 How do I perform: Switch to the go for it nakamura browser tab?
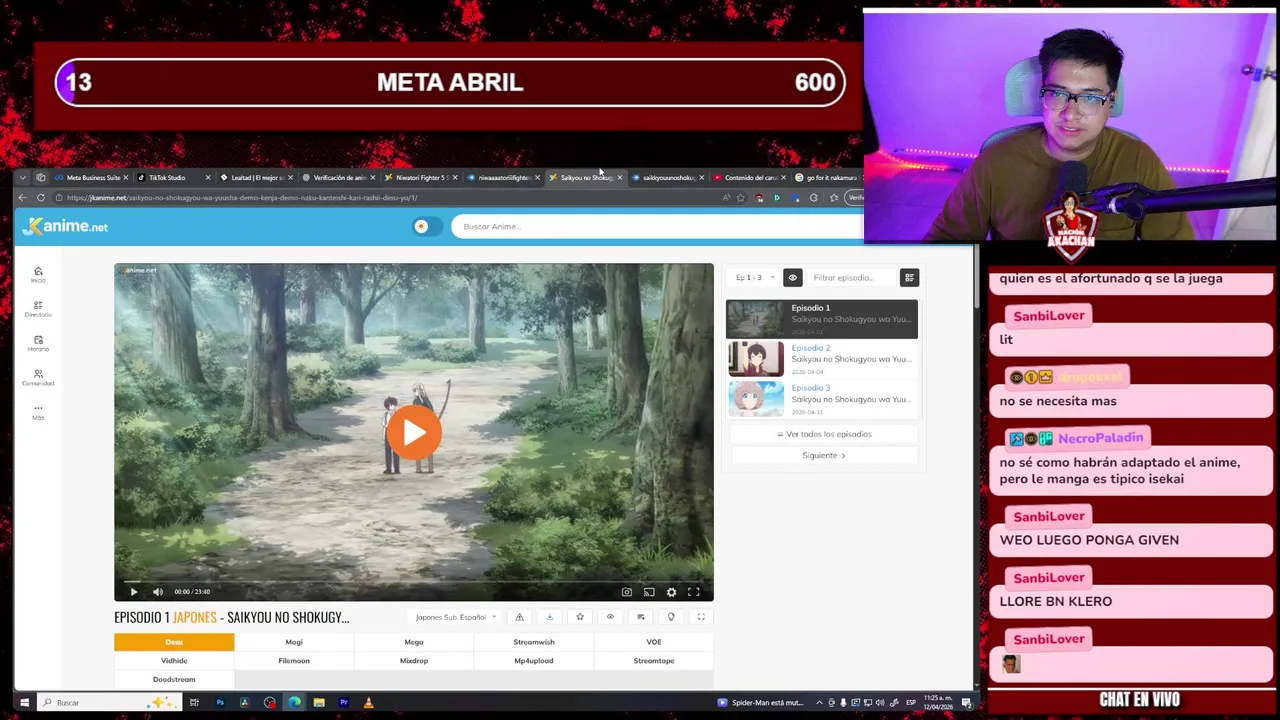[828, 178]
